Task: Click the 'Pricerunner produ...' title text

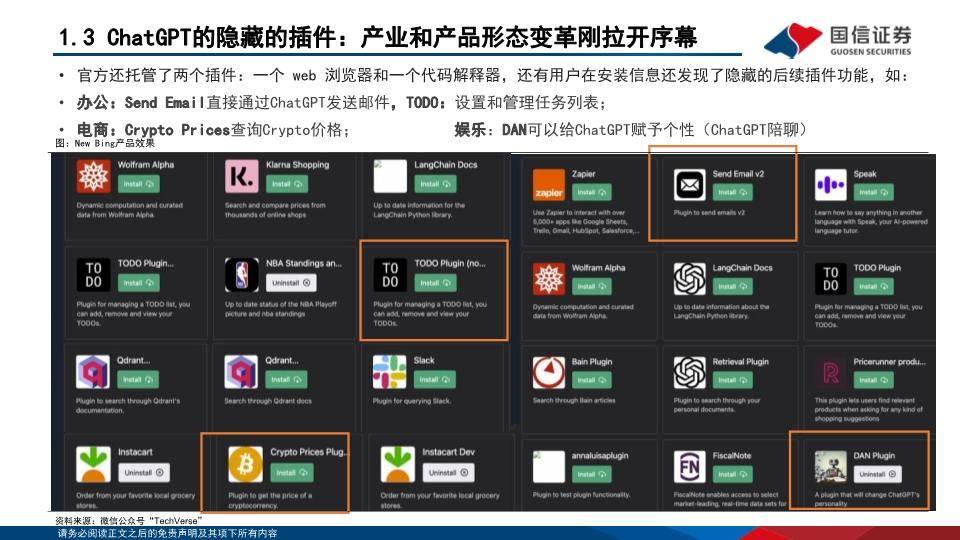Action: [890, 362]
